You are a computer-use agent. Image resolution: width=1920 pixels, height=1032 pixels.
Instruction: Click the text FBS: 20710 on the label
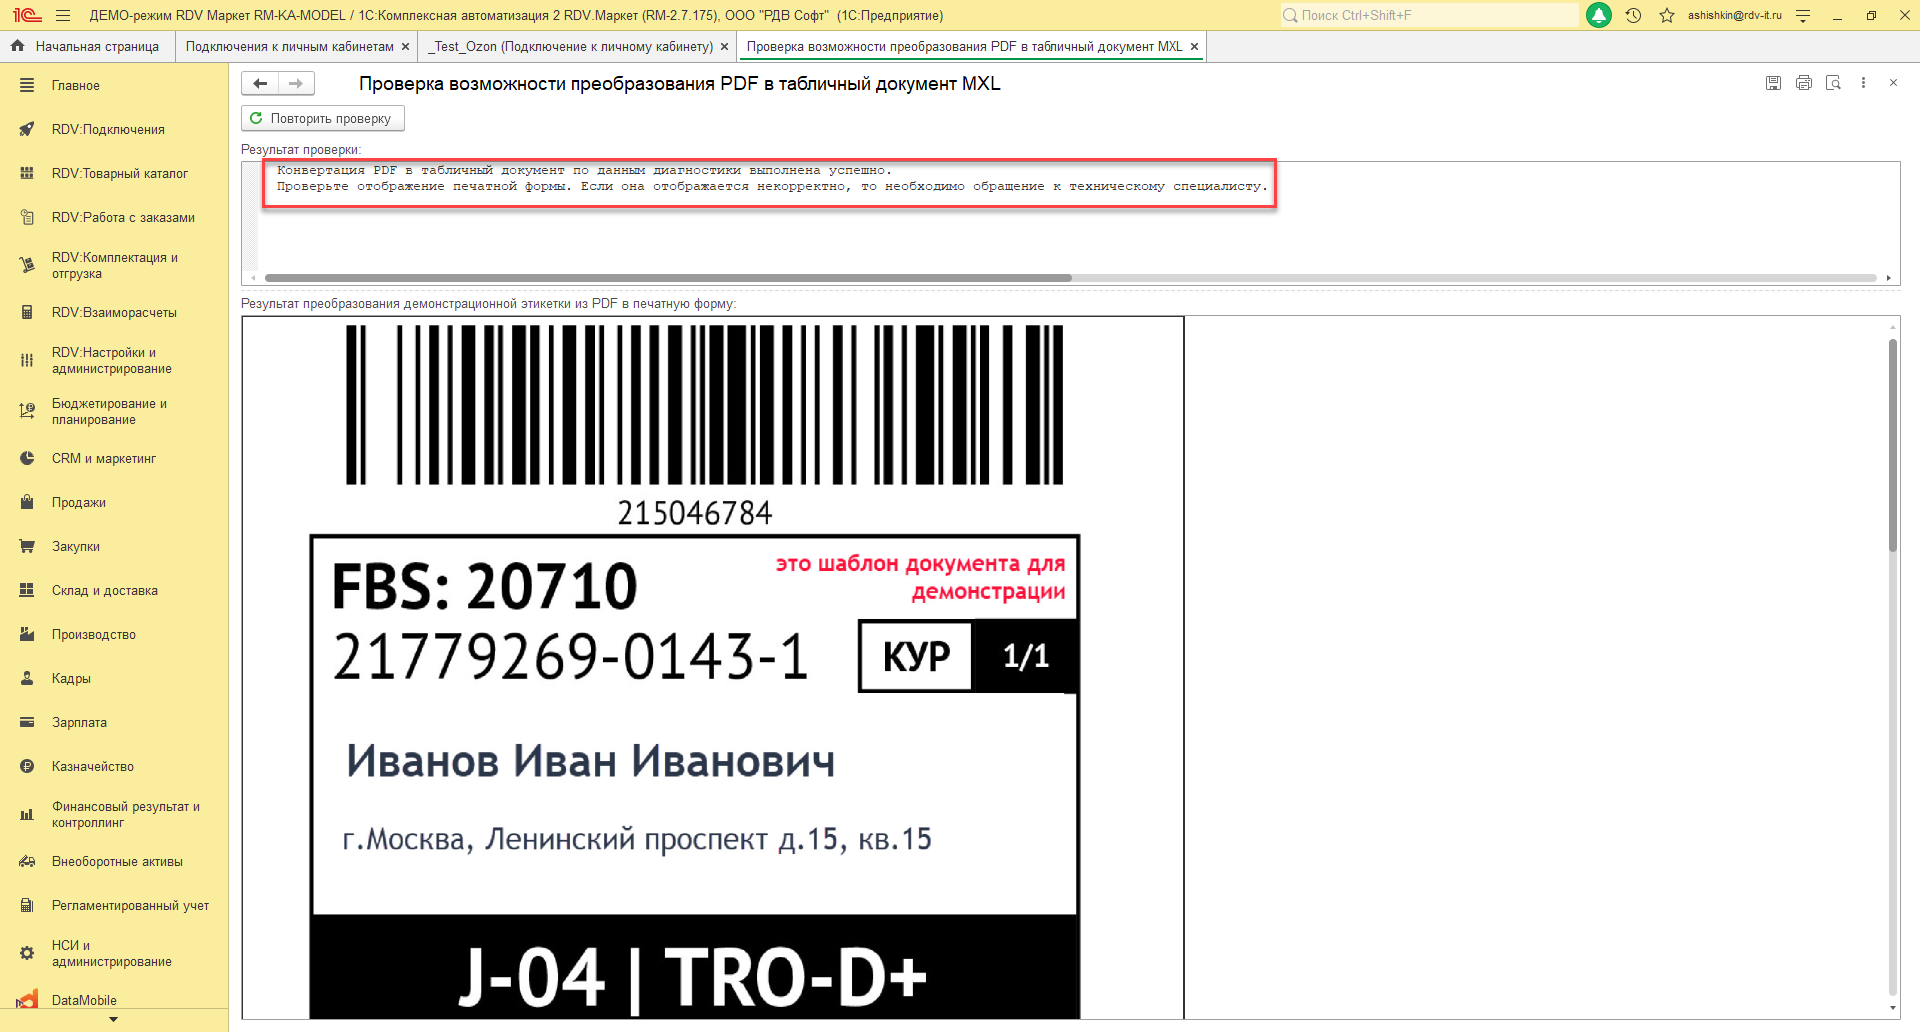point(484,586)
